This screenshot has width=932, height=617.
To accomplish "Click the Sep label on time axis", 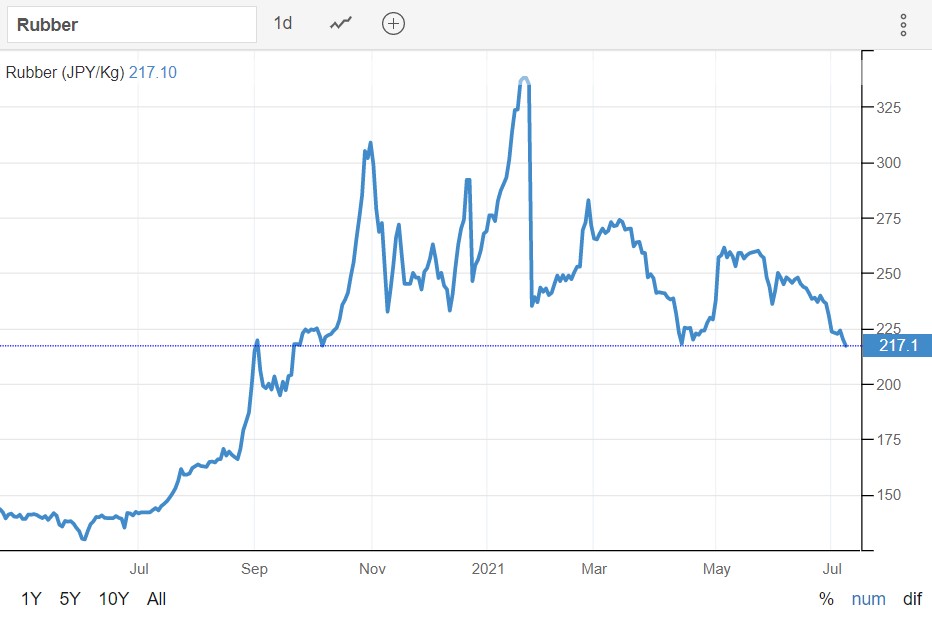I will 254,569.
